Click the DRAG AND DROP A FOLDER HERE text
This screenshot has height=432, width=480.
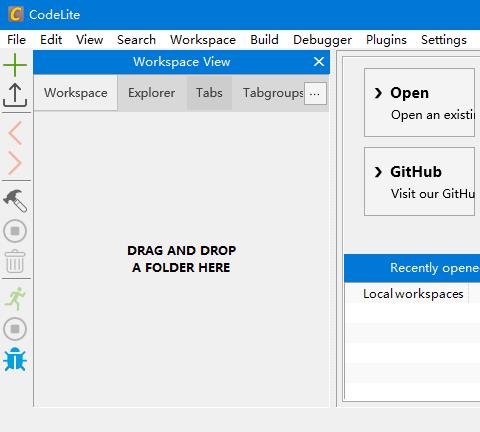tap(182, 259)
